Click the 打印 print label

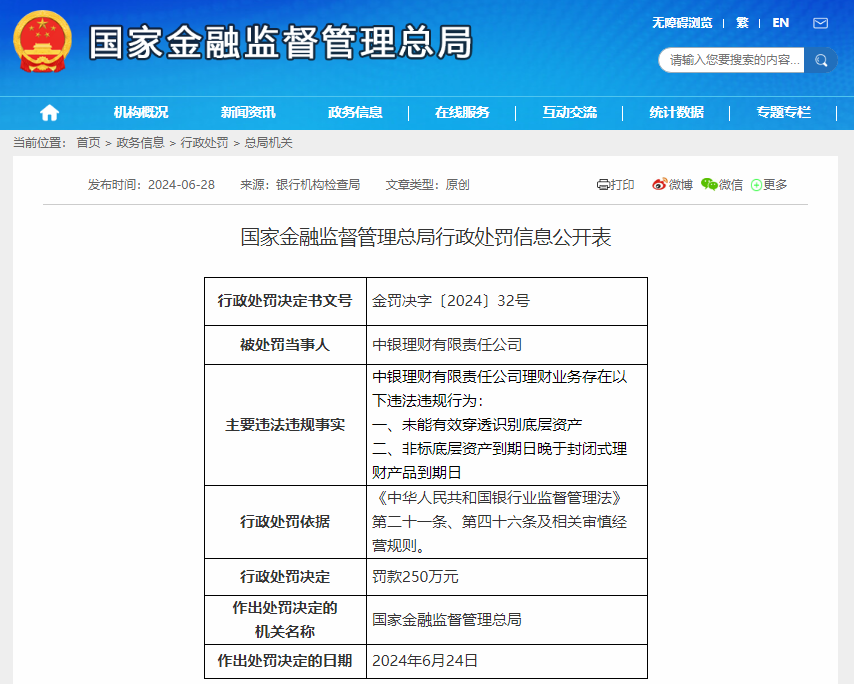pos(622,185)
